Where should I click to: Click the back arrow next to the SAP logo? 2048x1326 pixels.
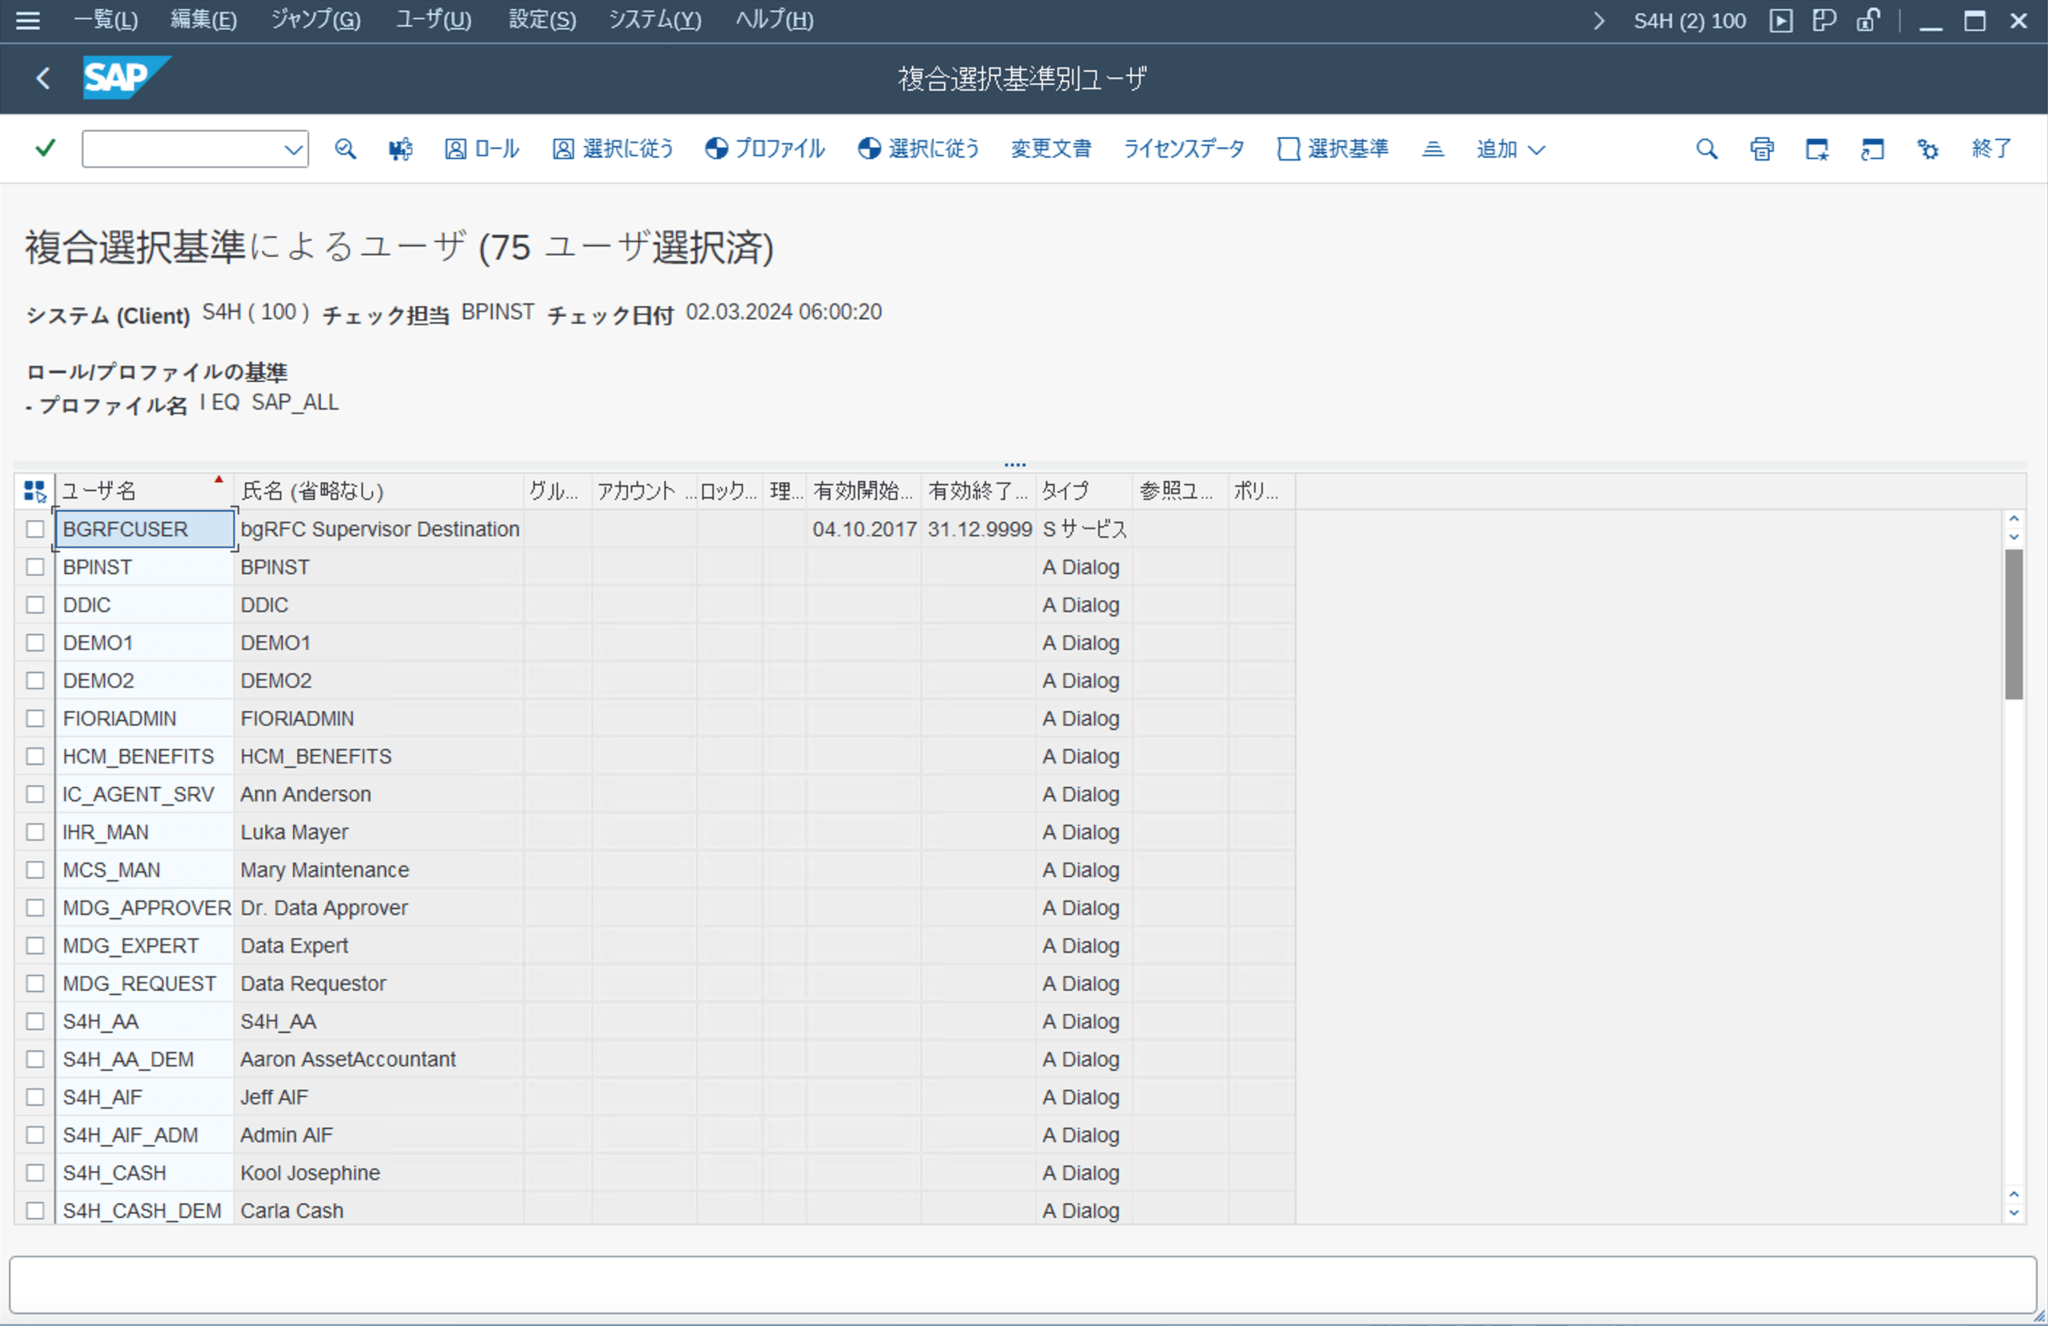pos(42,78)
